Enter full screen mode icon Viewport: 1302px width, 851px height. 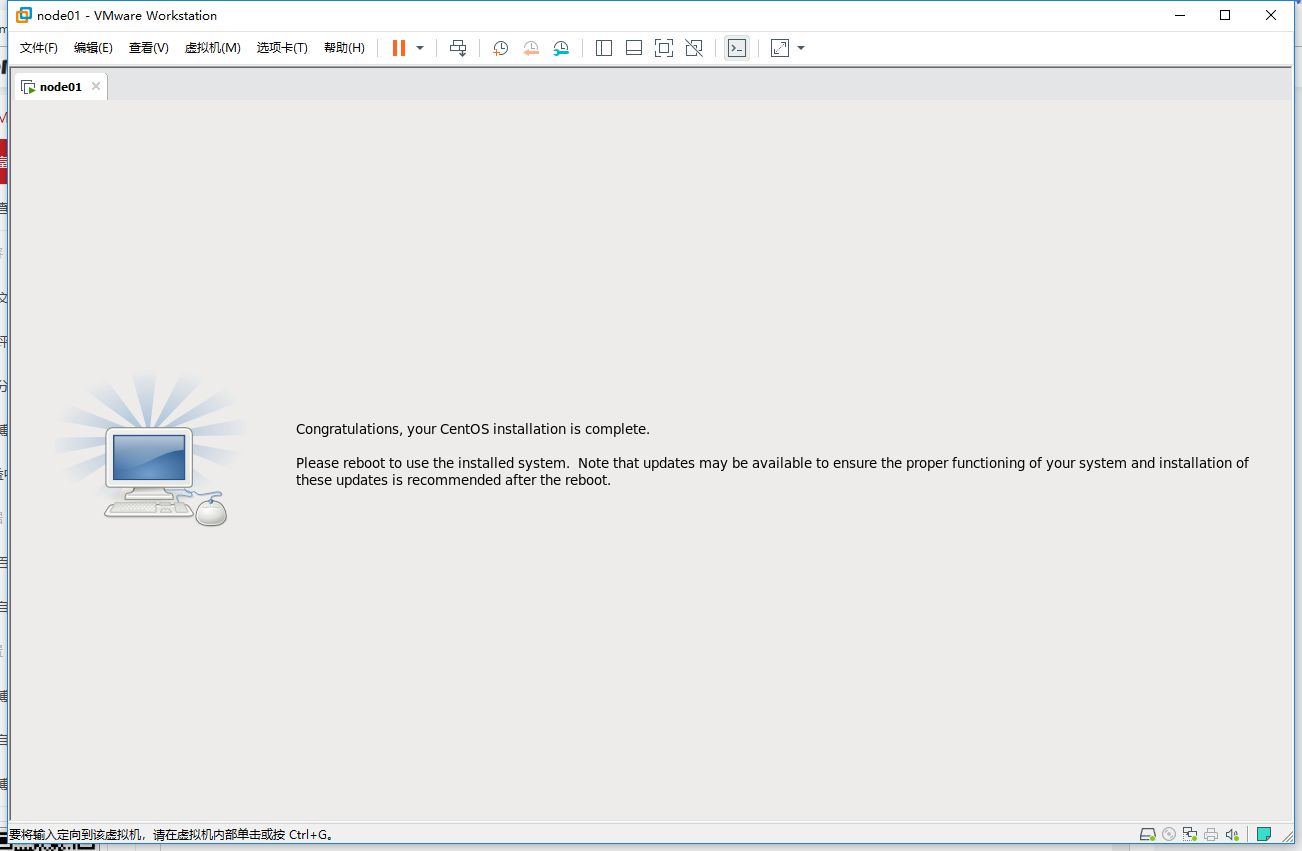664,48
